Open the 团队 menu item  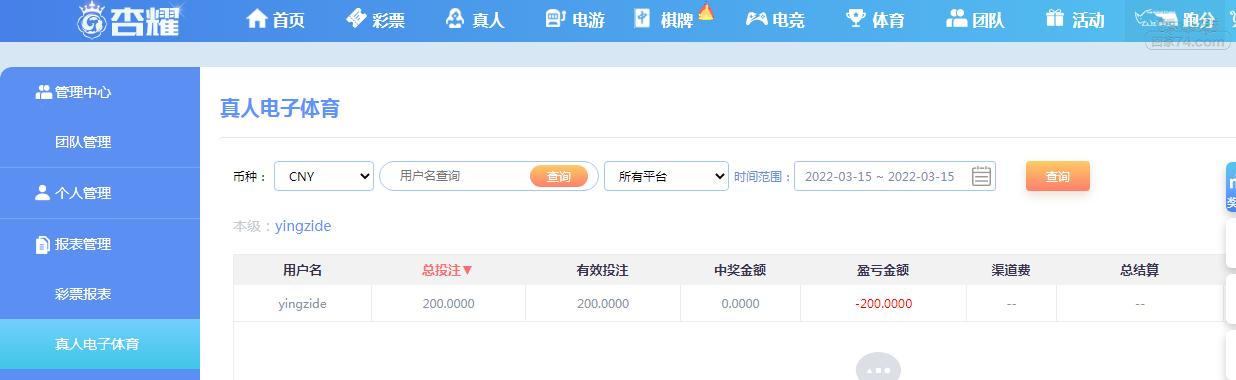[975, 19]
